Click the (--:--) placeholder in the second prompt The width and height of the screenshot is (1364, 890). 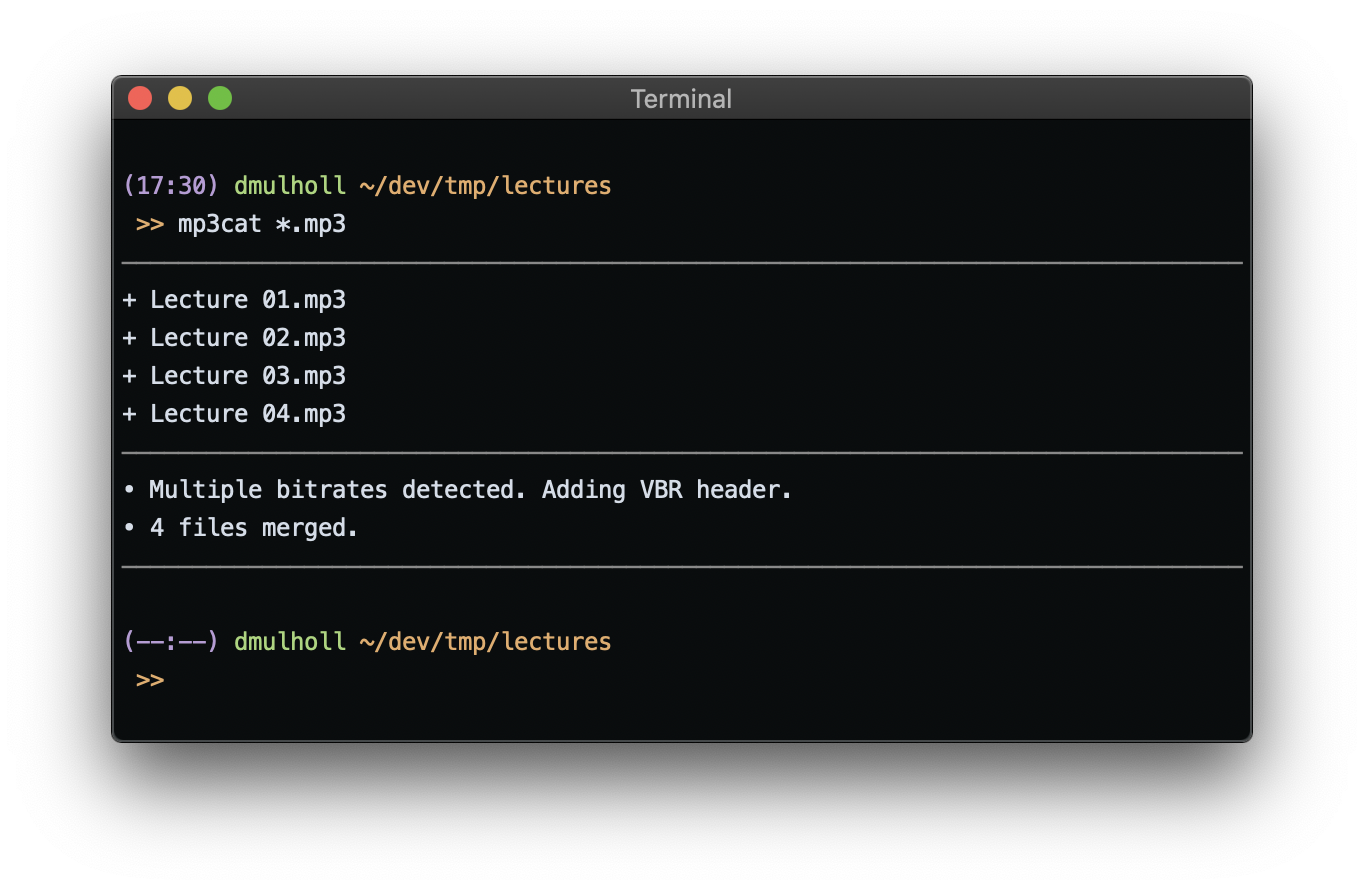click(170, 642)
